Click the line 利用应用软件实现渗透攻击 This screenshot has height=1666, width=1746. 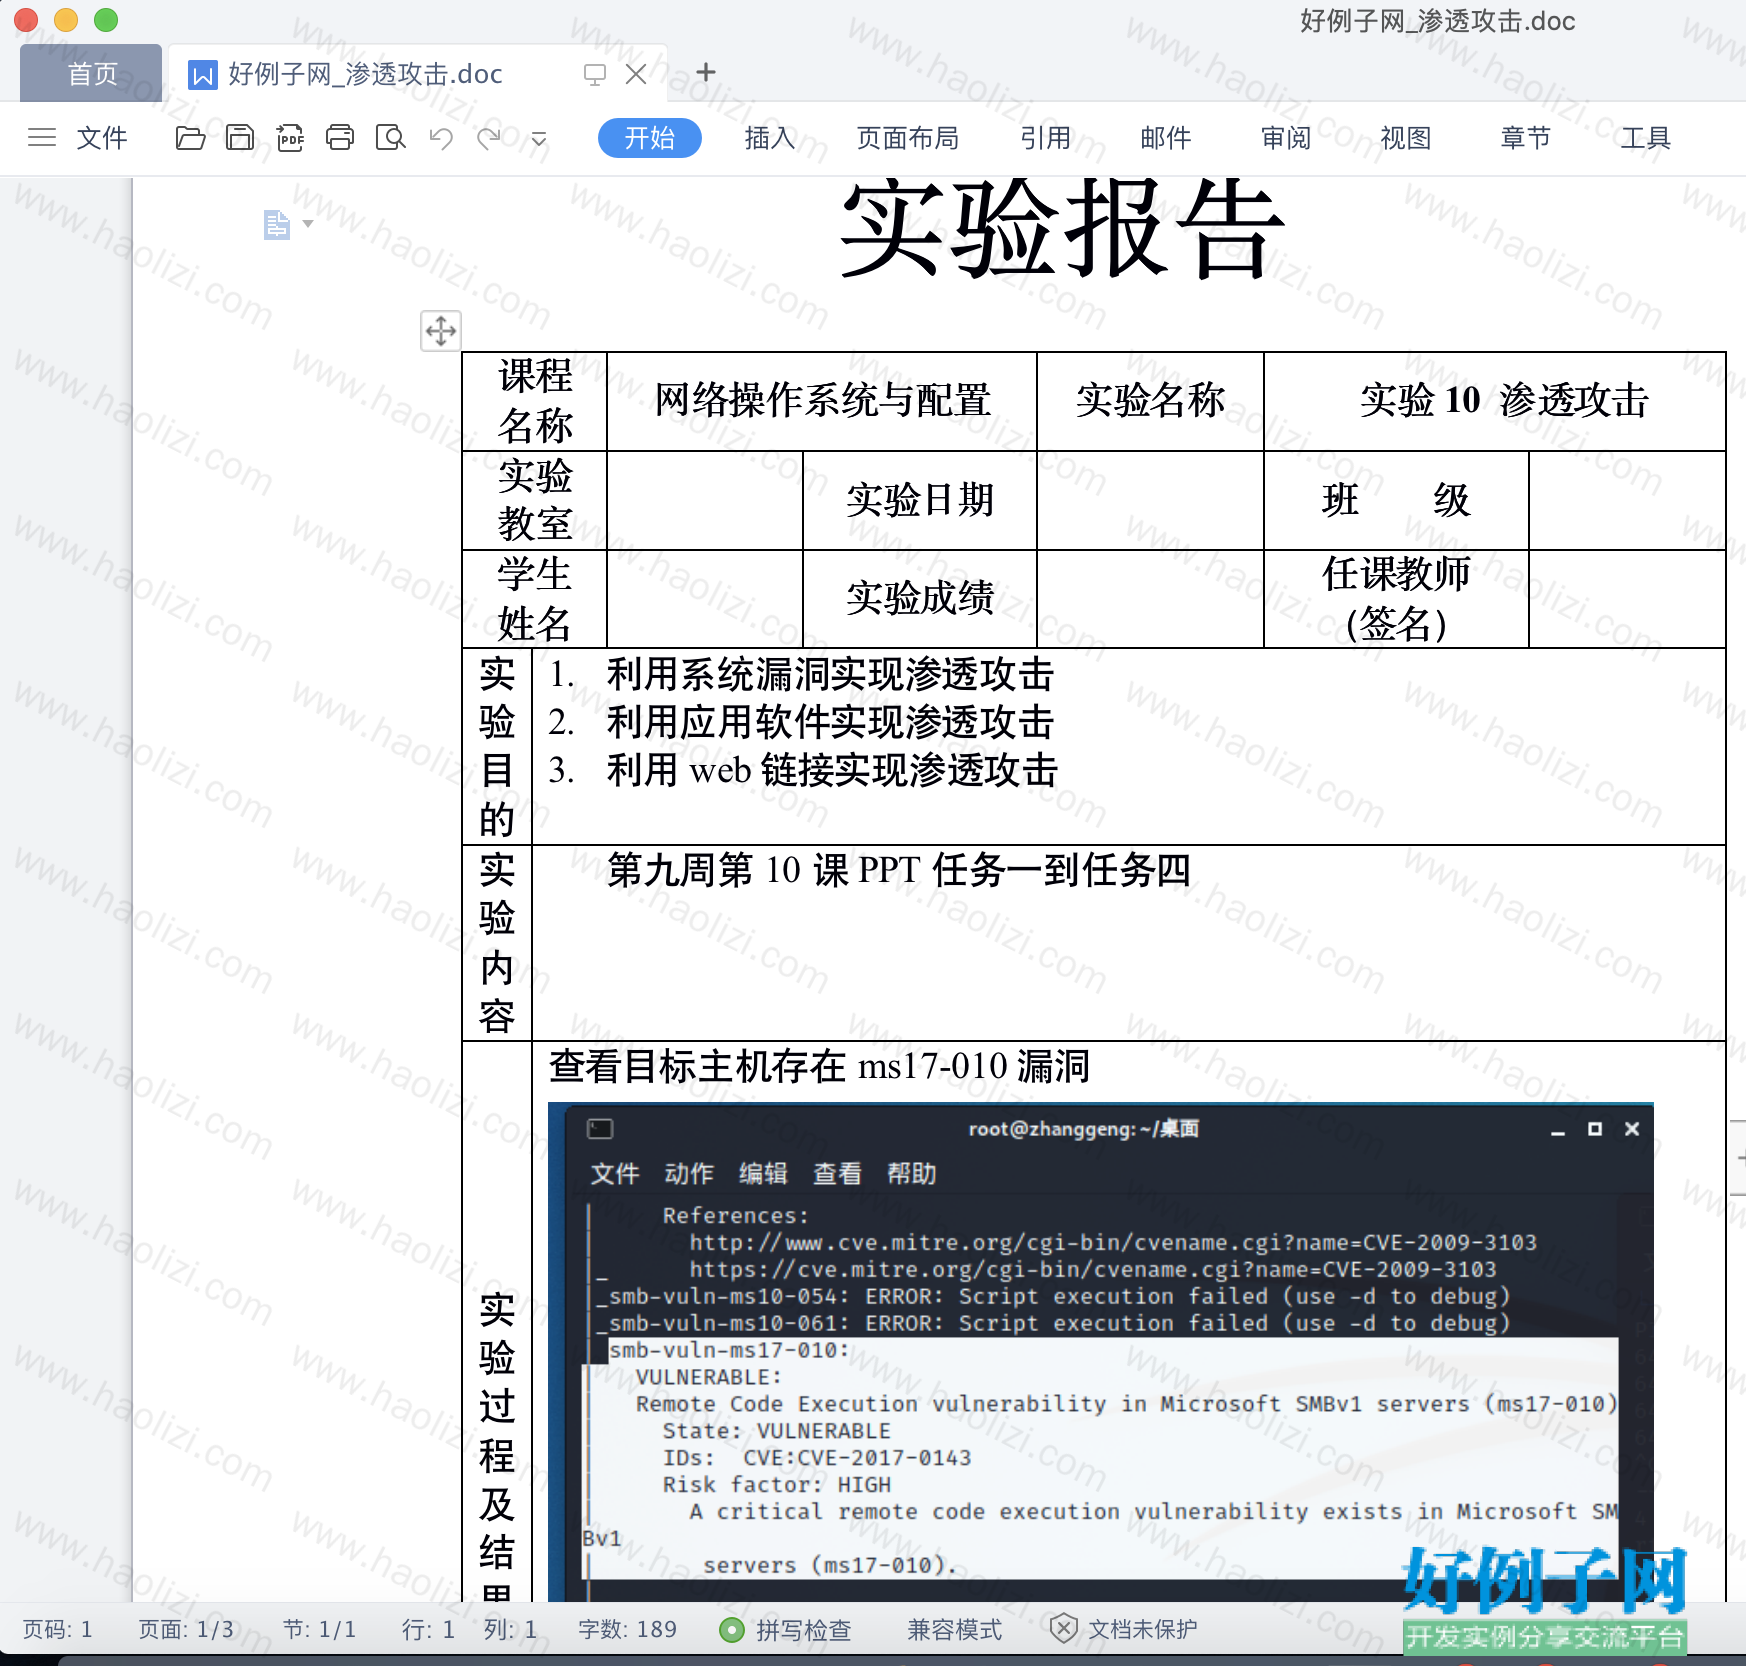pos(830,723)
